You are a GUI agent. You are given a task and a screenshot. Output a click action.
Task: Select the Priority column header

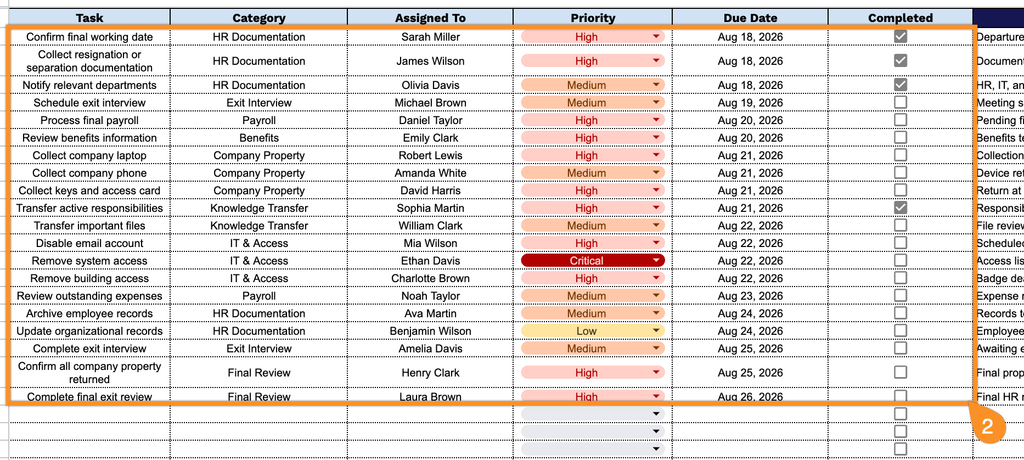(592, 18)
